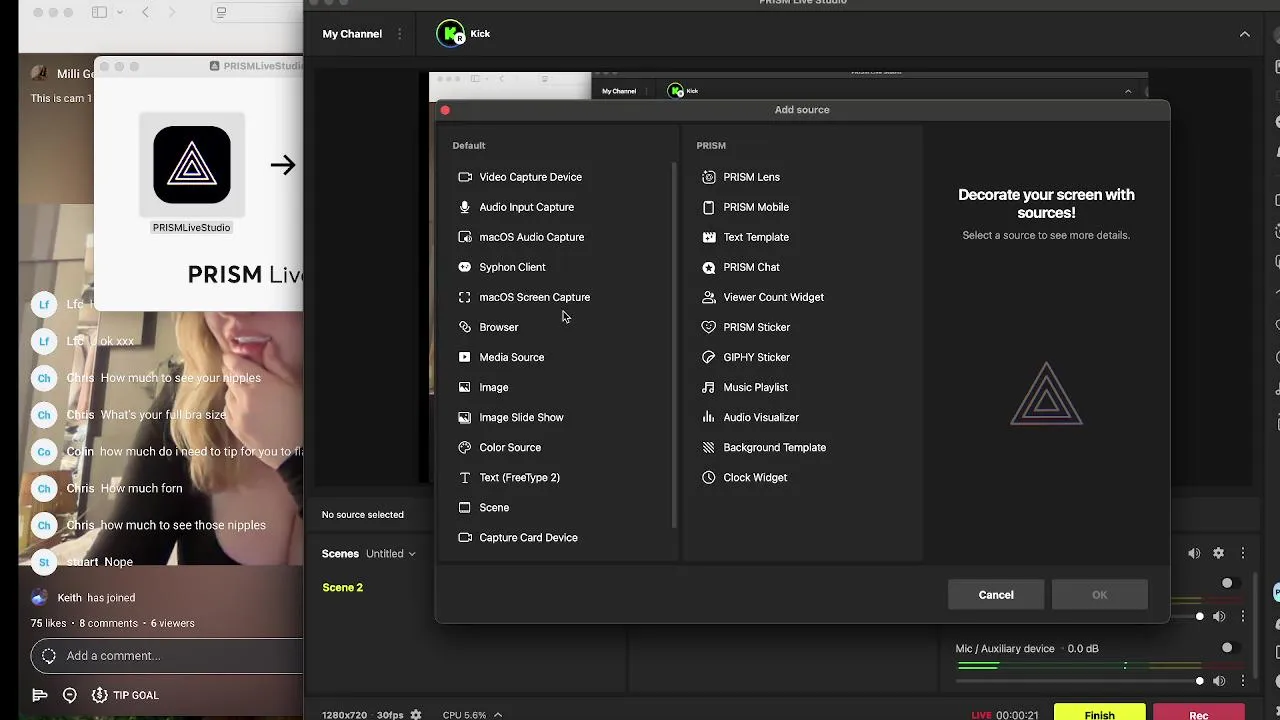Open Mic / Auxiliary device three-dot options

click(1243, 680)
